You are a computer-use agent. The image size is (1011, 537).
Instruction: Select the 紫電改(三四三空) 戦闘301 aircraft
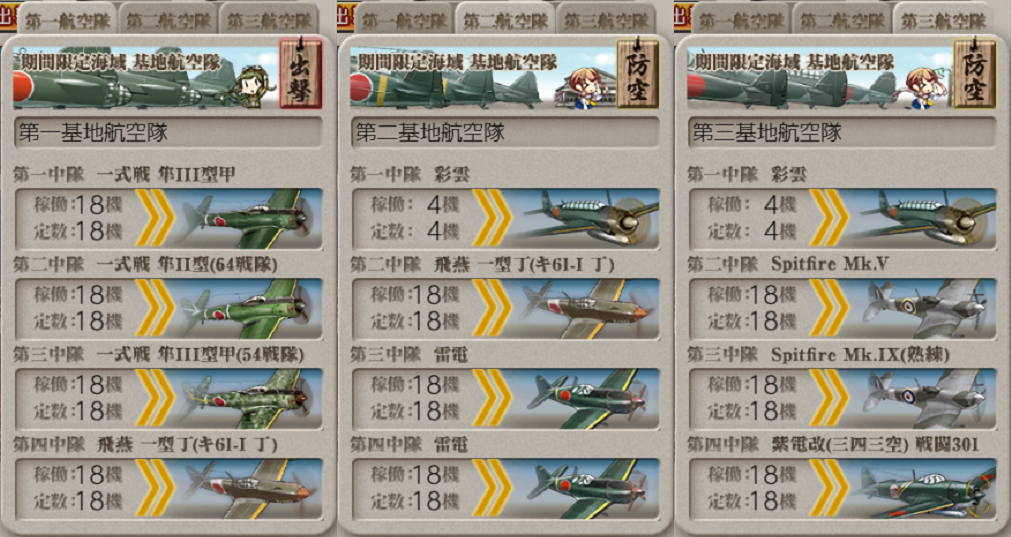click(x=923, y=489)
